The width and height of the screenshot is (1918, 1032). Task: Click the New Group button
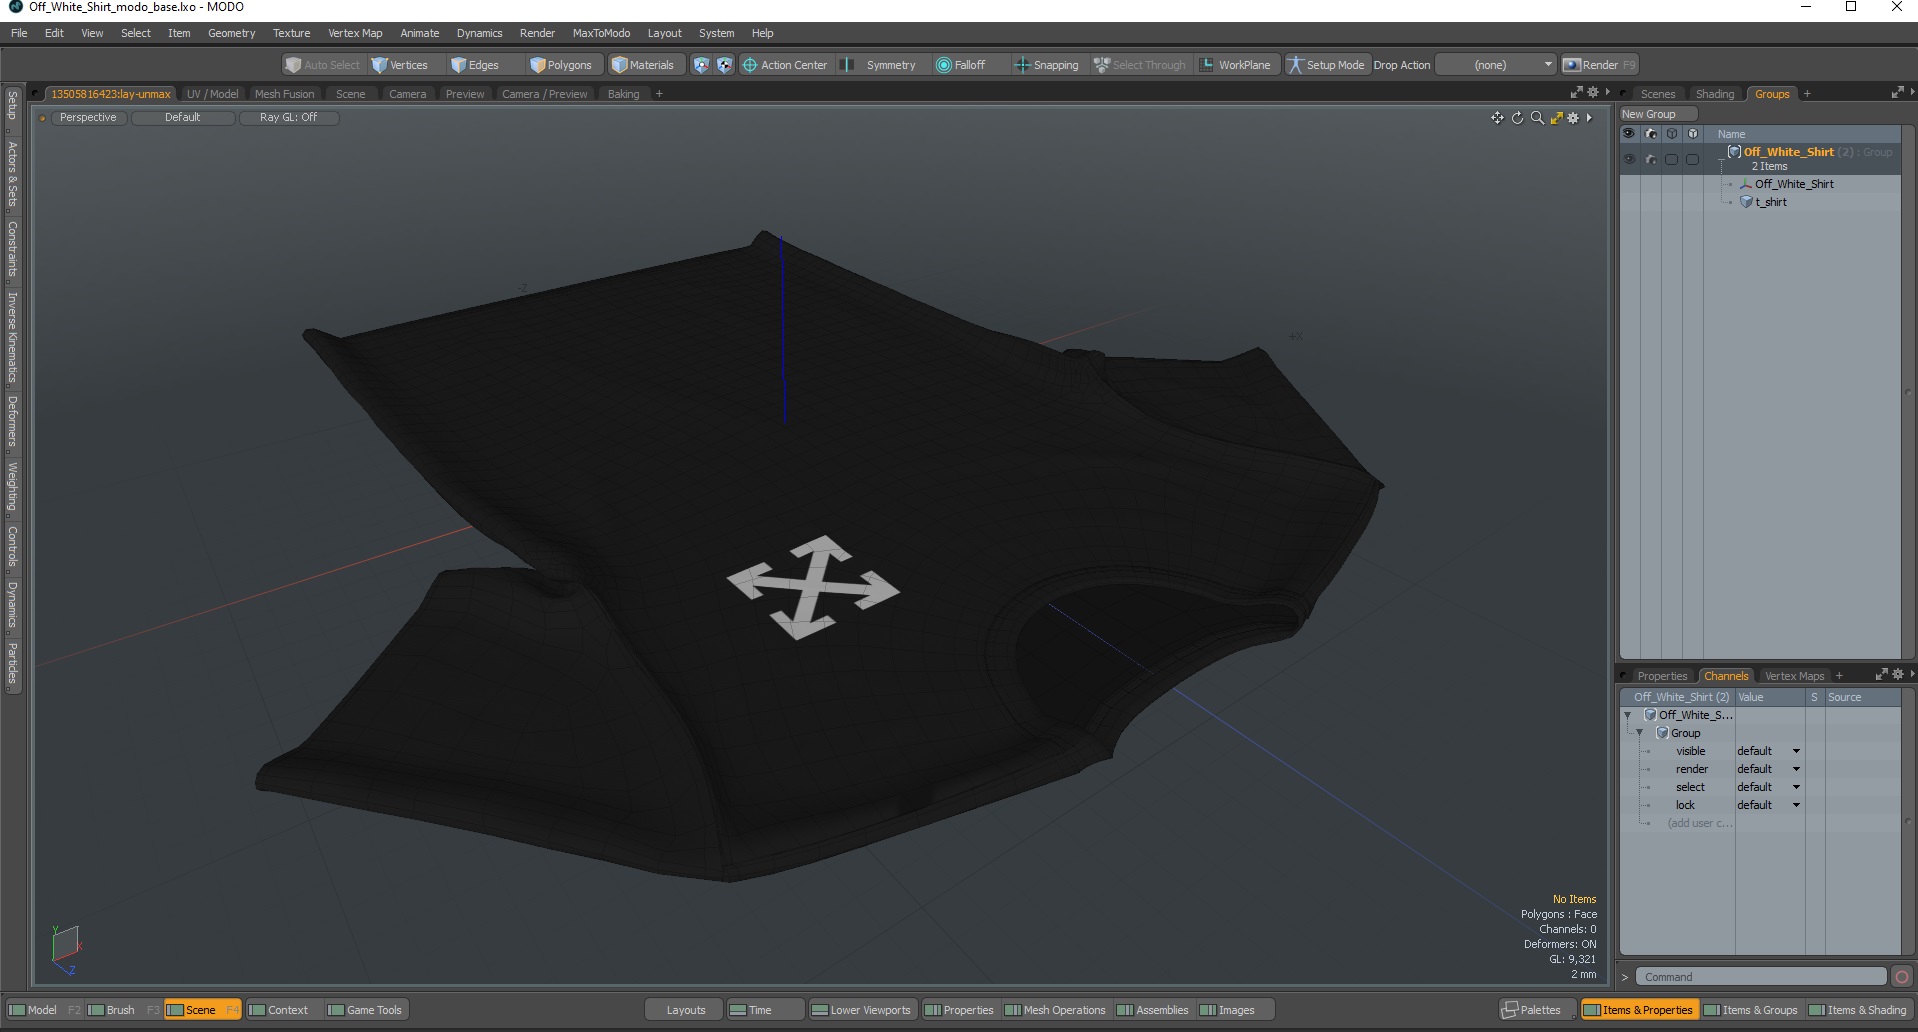1657,114
